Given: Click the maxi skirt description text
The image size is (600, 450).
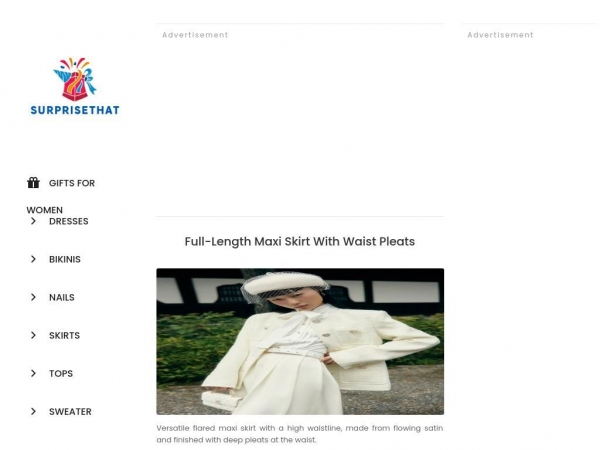Looking at the screenshot, I should pos(300,434).
